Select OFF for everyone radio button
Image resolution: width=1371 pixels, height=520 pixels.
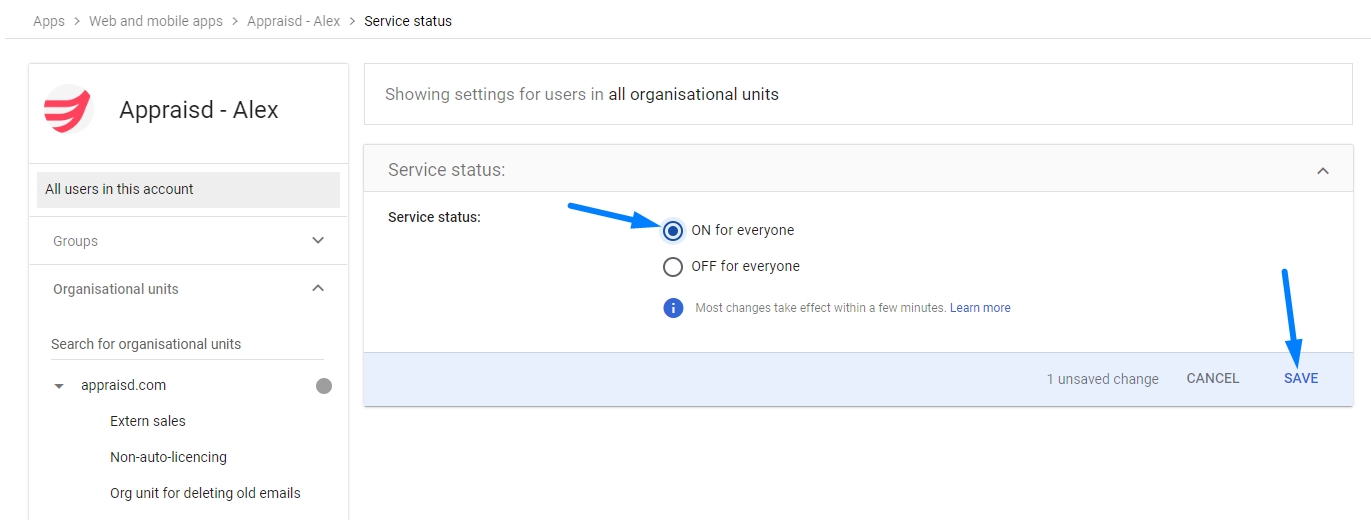[x=673, y=267]
